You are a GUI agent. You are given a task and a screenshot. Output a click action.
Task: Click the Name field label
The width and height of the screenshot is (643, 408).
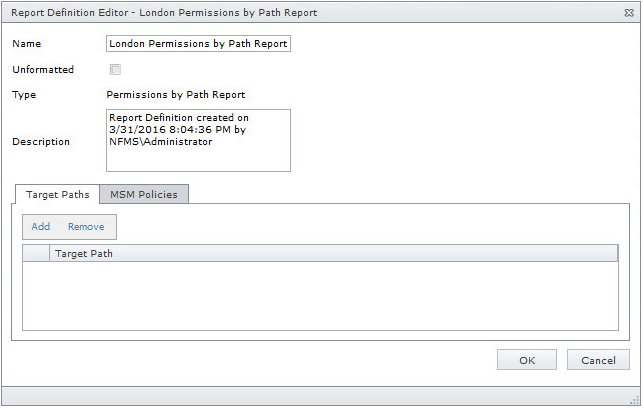(26, 45)
